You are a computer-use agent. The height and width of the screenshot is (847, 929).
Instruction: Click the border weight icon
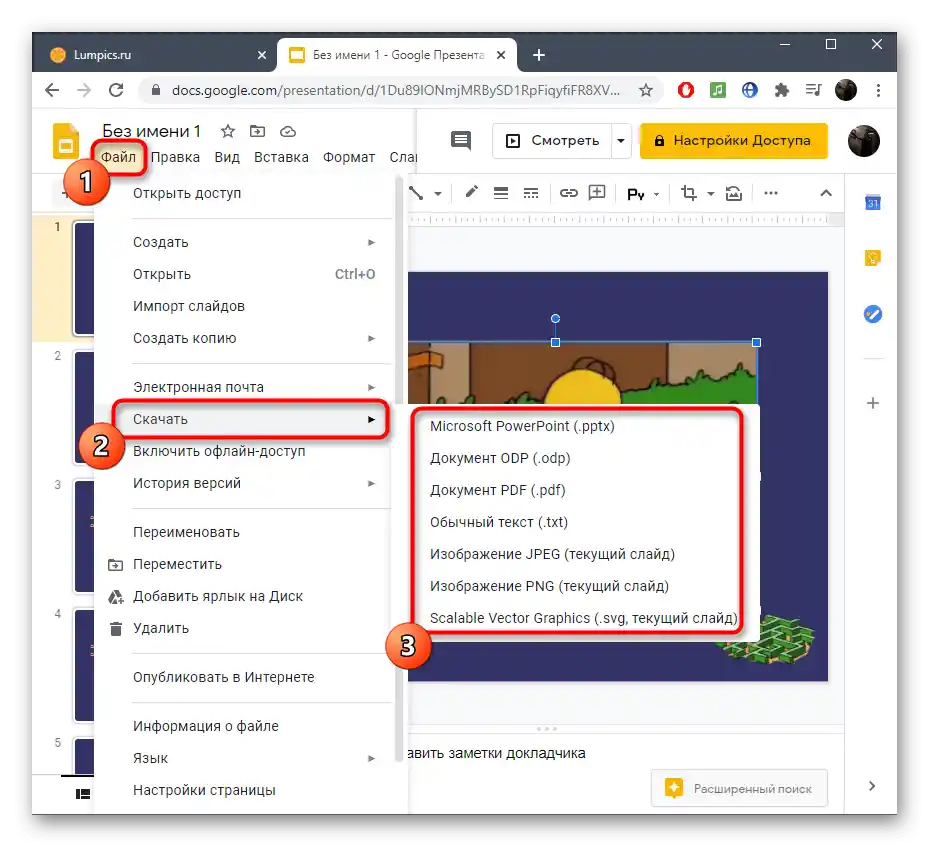pos(501,193)
